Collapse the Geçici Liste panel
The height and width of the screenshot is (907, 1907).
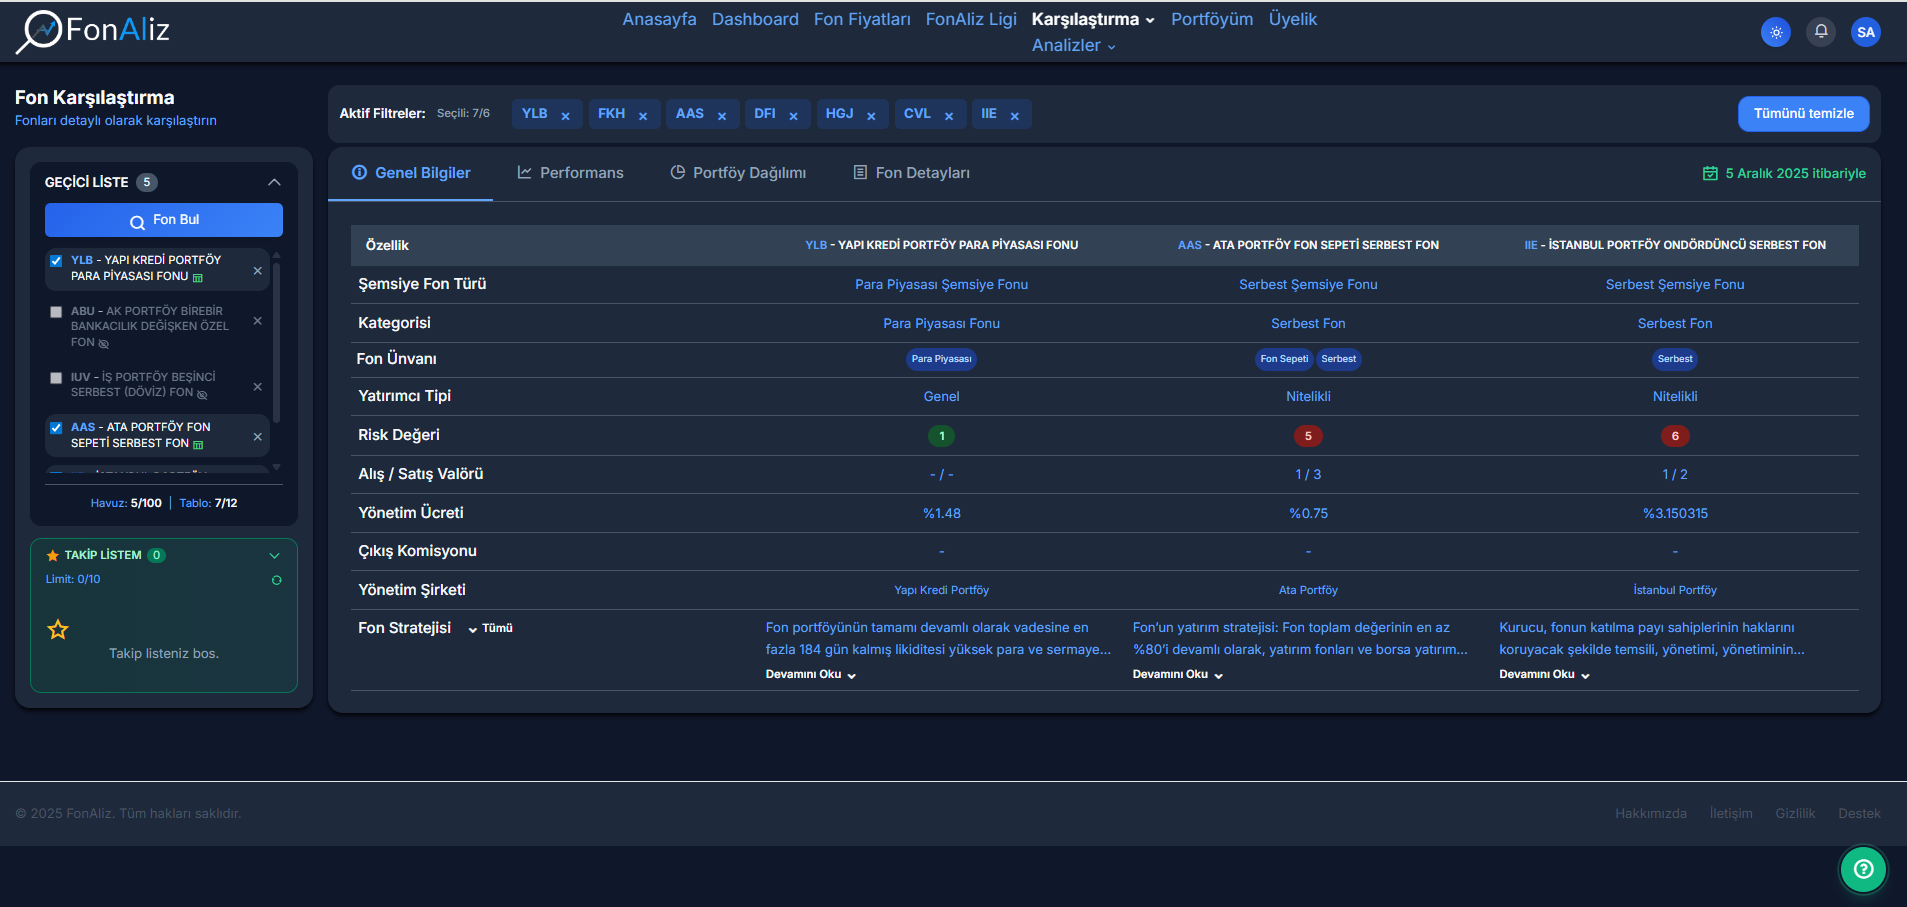click(x=274, y=182)
